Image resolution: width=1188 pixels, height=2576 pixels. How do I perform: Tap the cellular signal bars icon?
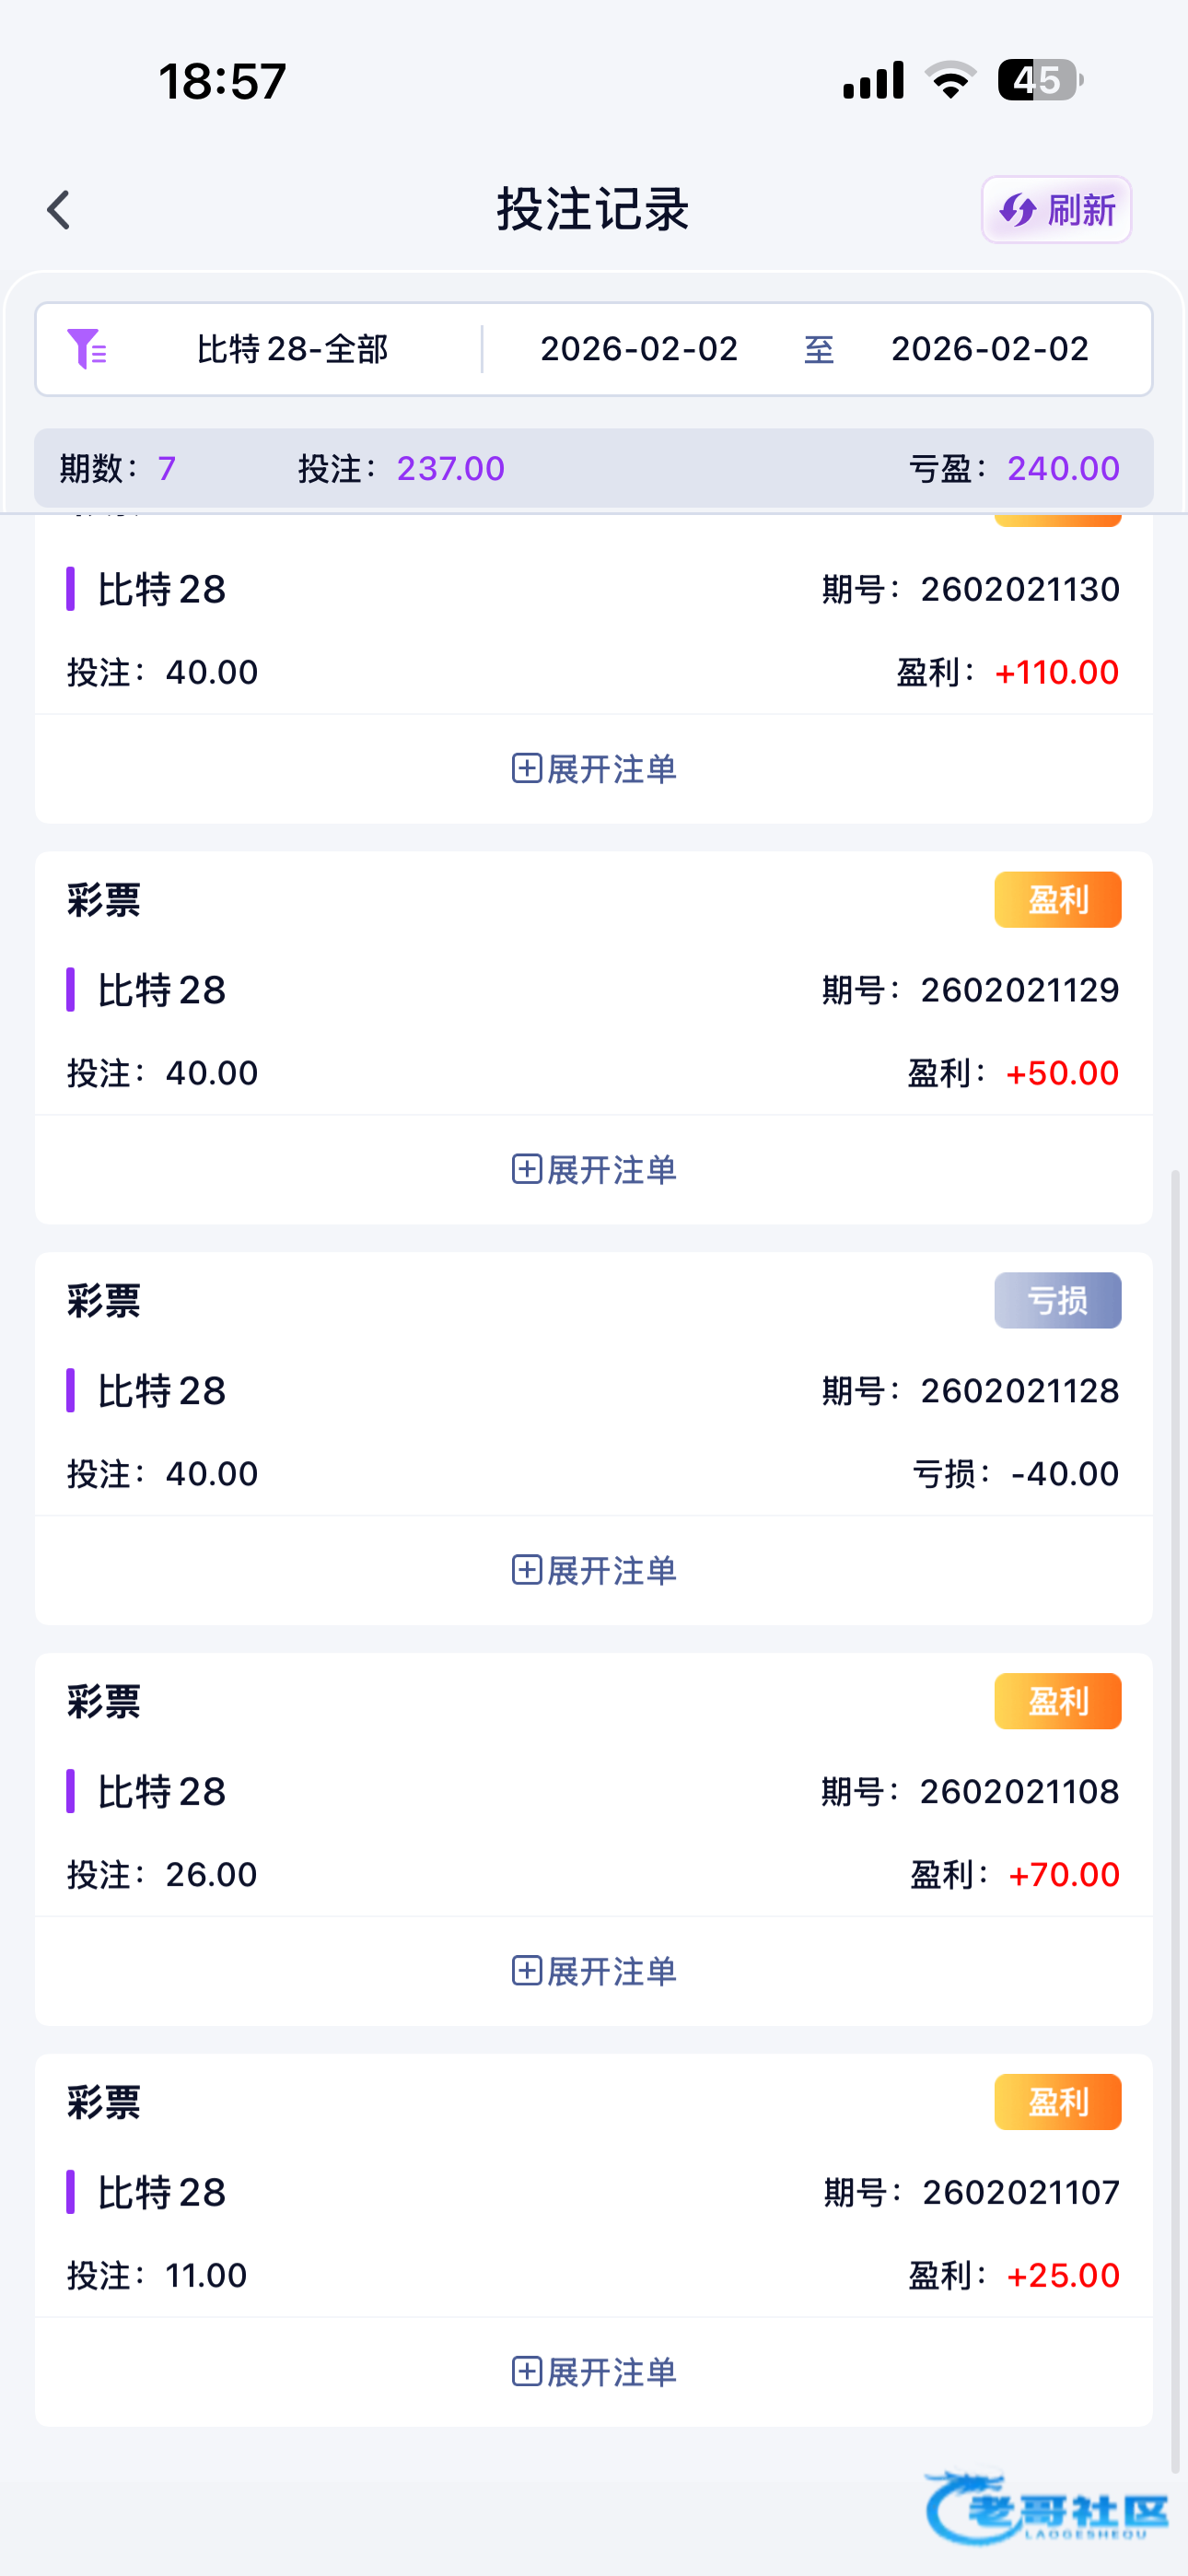(873, 80)
